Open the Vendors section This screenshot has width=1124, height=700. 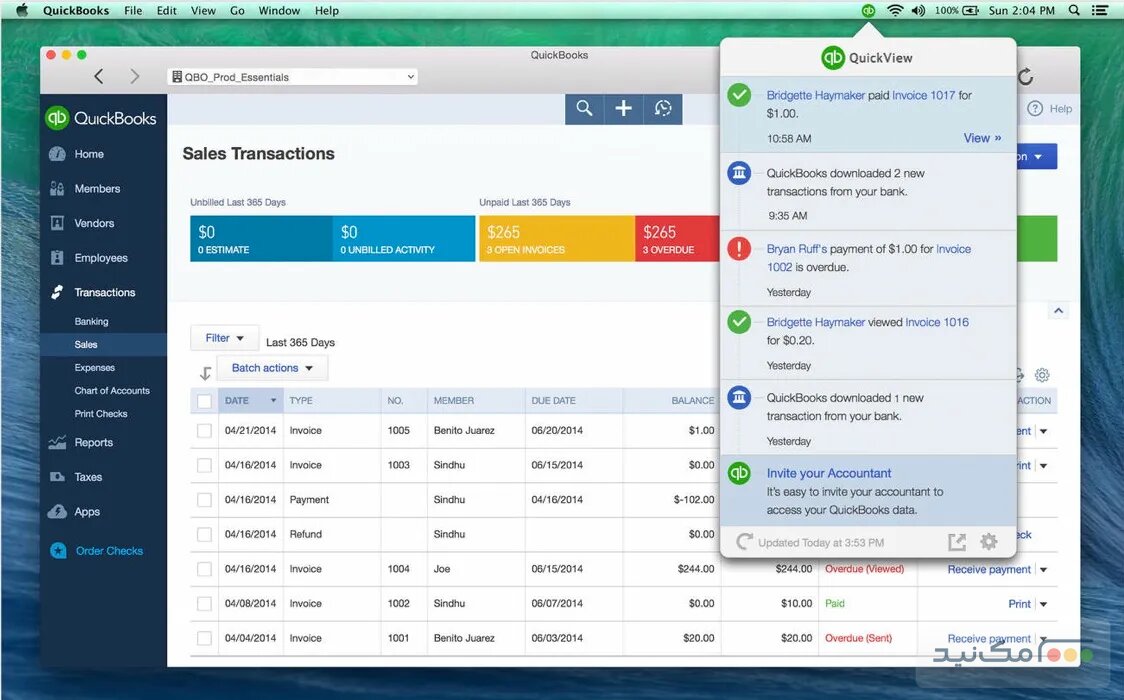pyautogui.click(x=92, y=223)
